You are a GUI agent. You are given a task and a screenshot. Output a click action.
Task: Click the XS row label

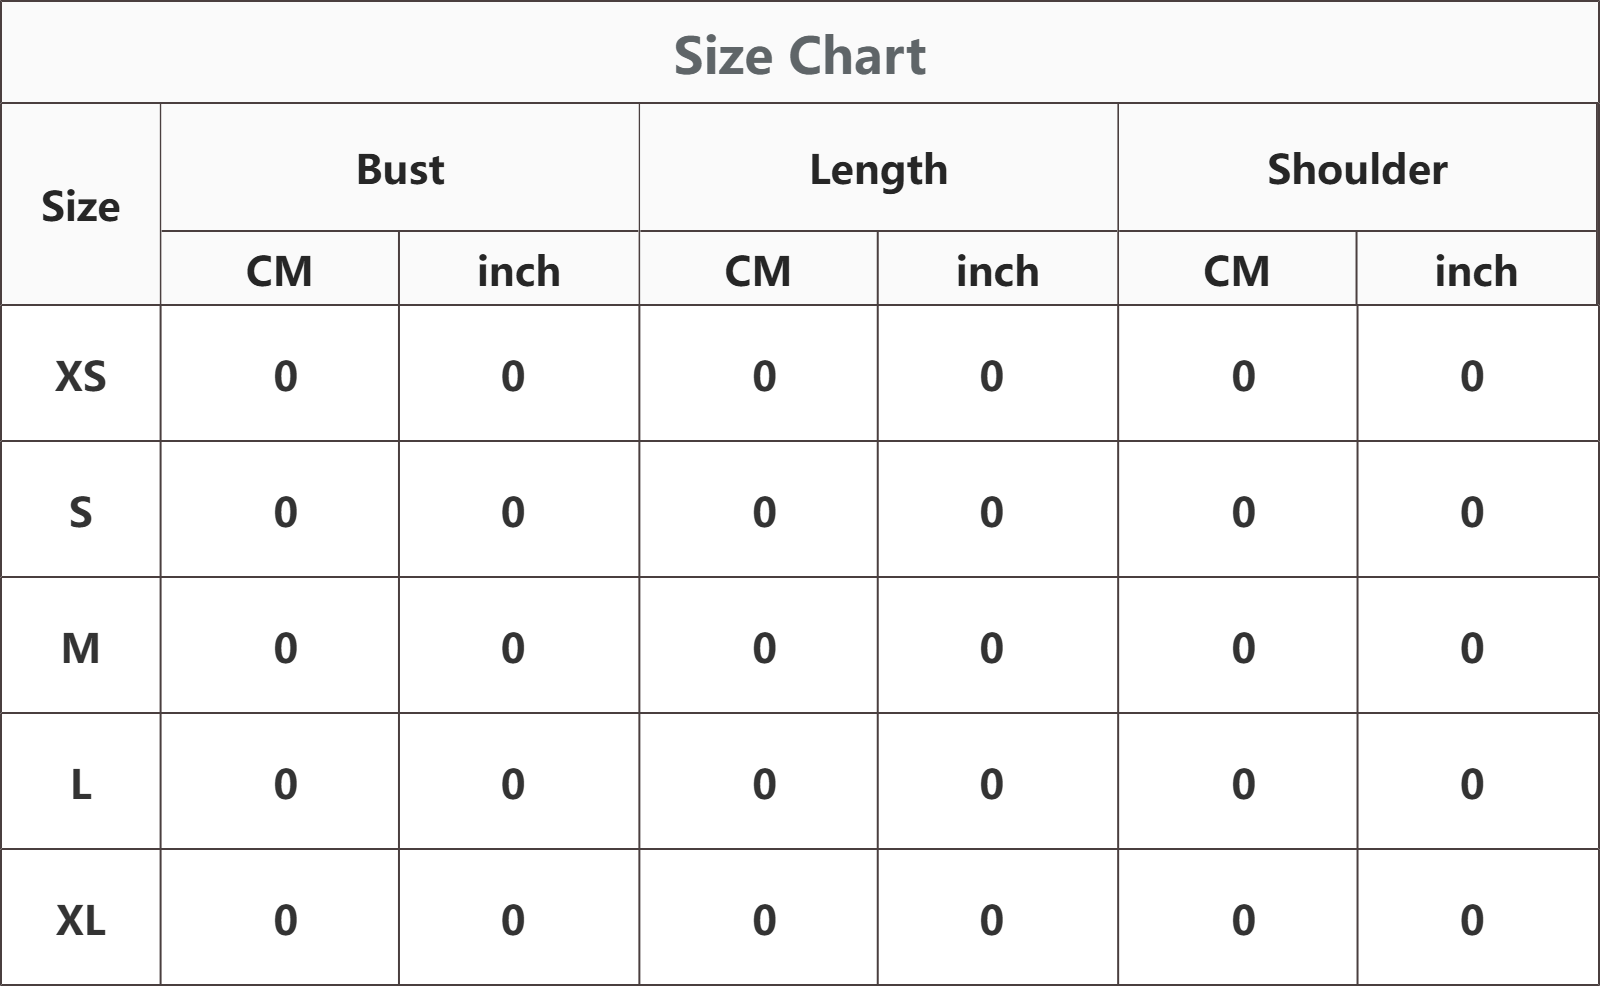click(x=80, y=374)
